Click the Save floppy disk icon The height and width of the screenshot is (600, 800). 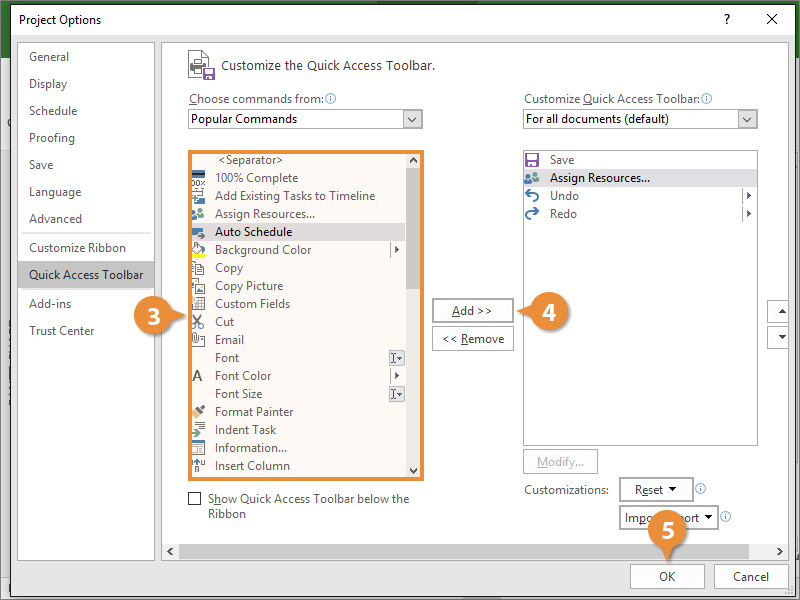click(x=532, y=160)
